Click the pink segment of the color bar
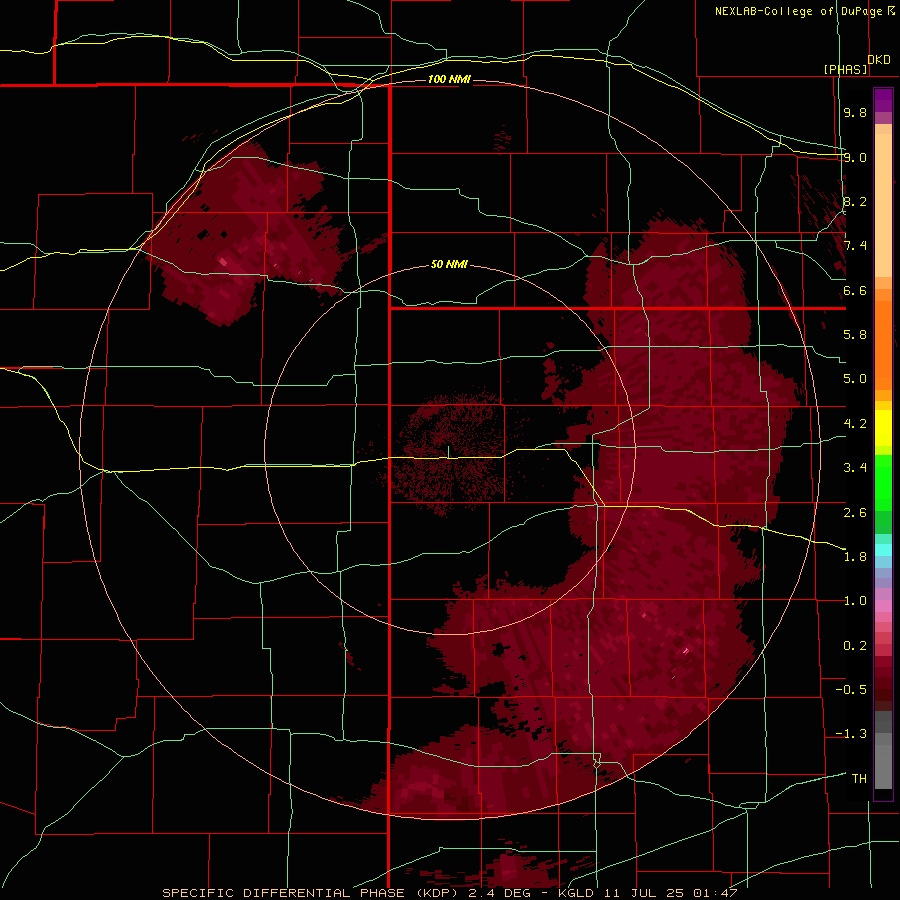The height and width of the screenshot is (900, 900). 883,606
